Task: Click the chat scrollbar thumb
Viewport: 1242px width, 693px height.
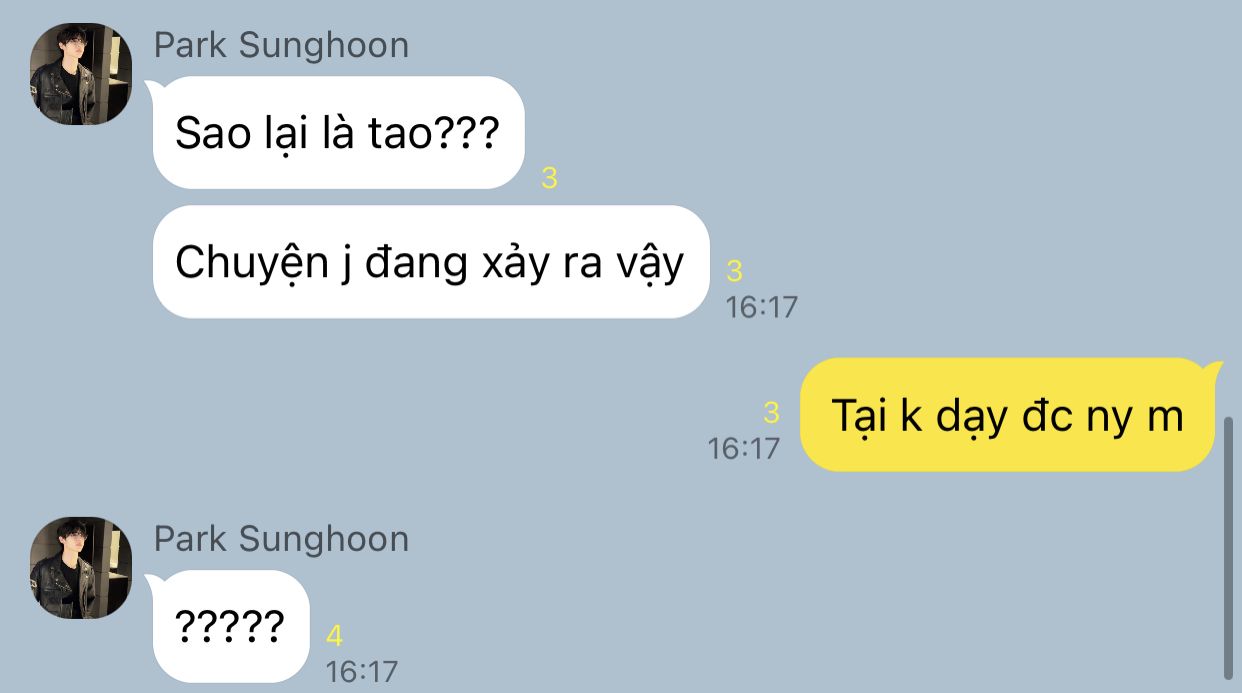Action: point(1229,548)
